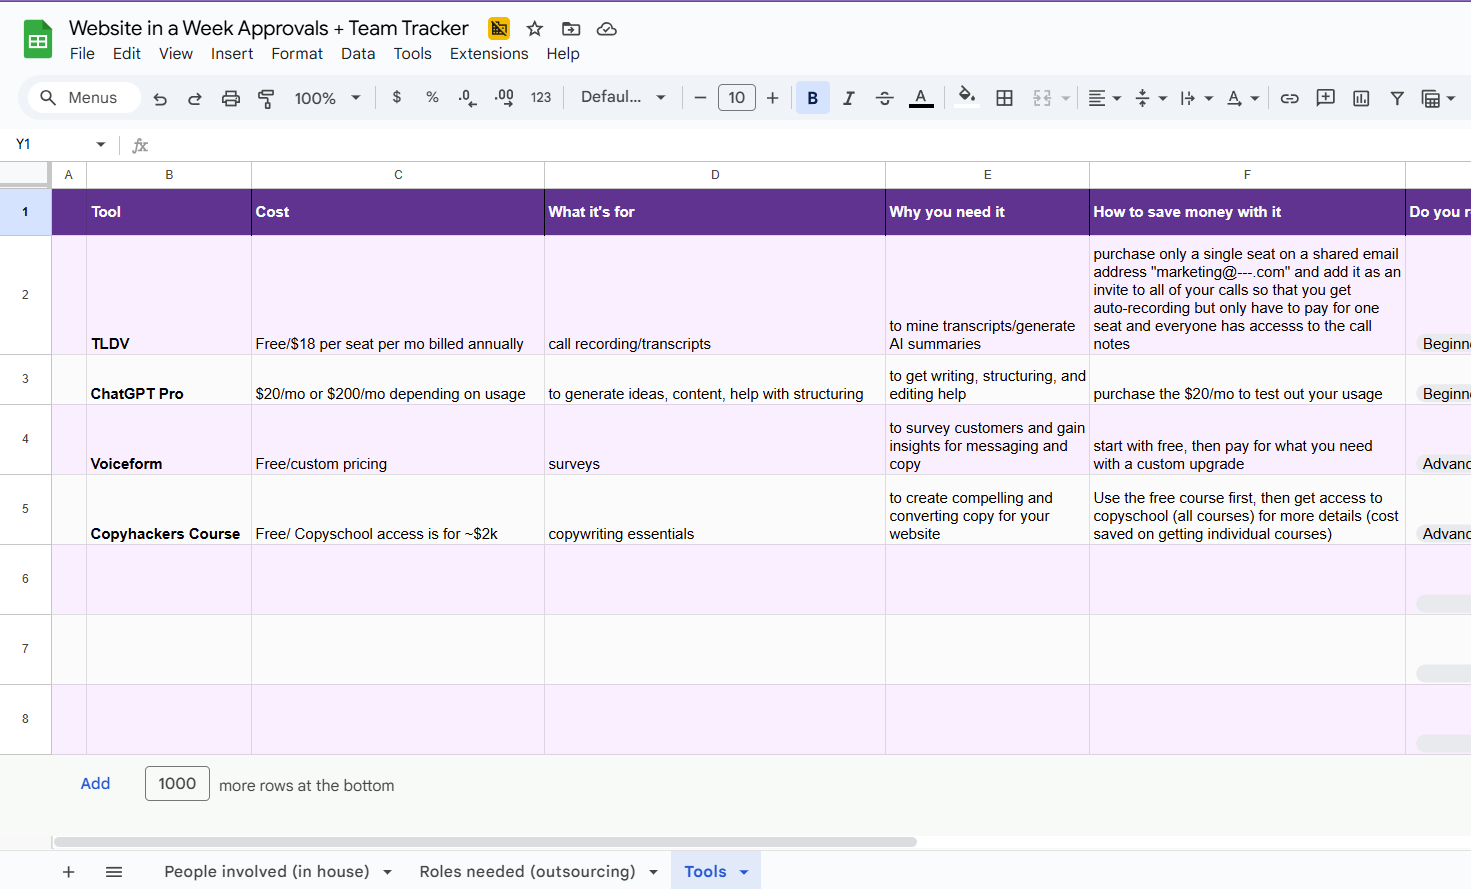Screen dimensions: 1471x889
Task: Open the Format menu
Action: click(x=297, y=54)
